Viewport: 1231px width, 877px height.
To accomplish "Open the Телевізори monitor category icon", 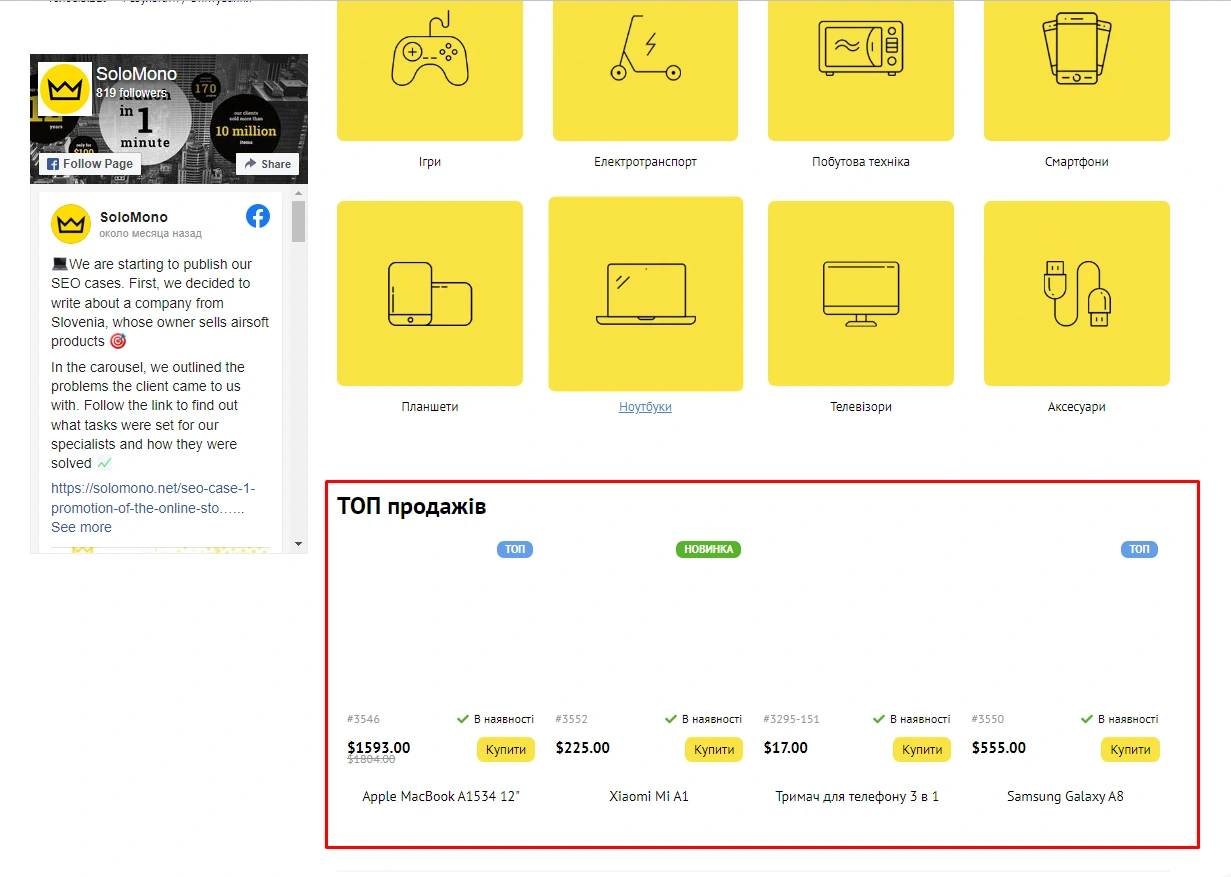I will tap(860, 293).
